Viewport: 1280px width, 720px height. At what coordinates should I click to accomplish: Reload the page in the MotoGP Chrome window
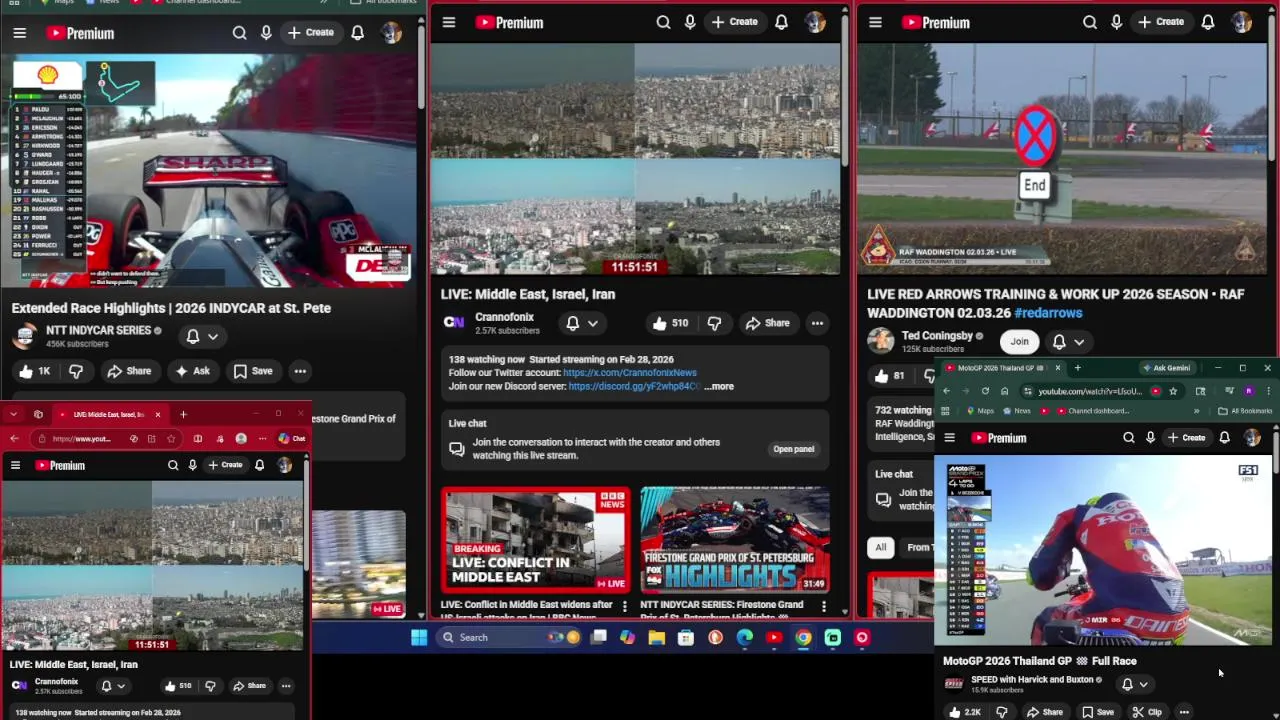coord(985,391)
